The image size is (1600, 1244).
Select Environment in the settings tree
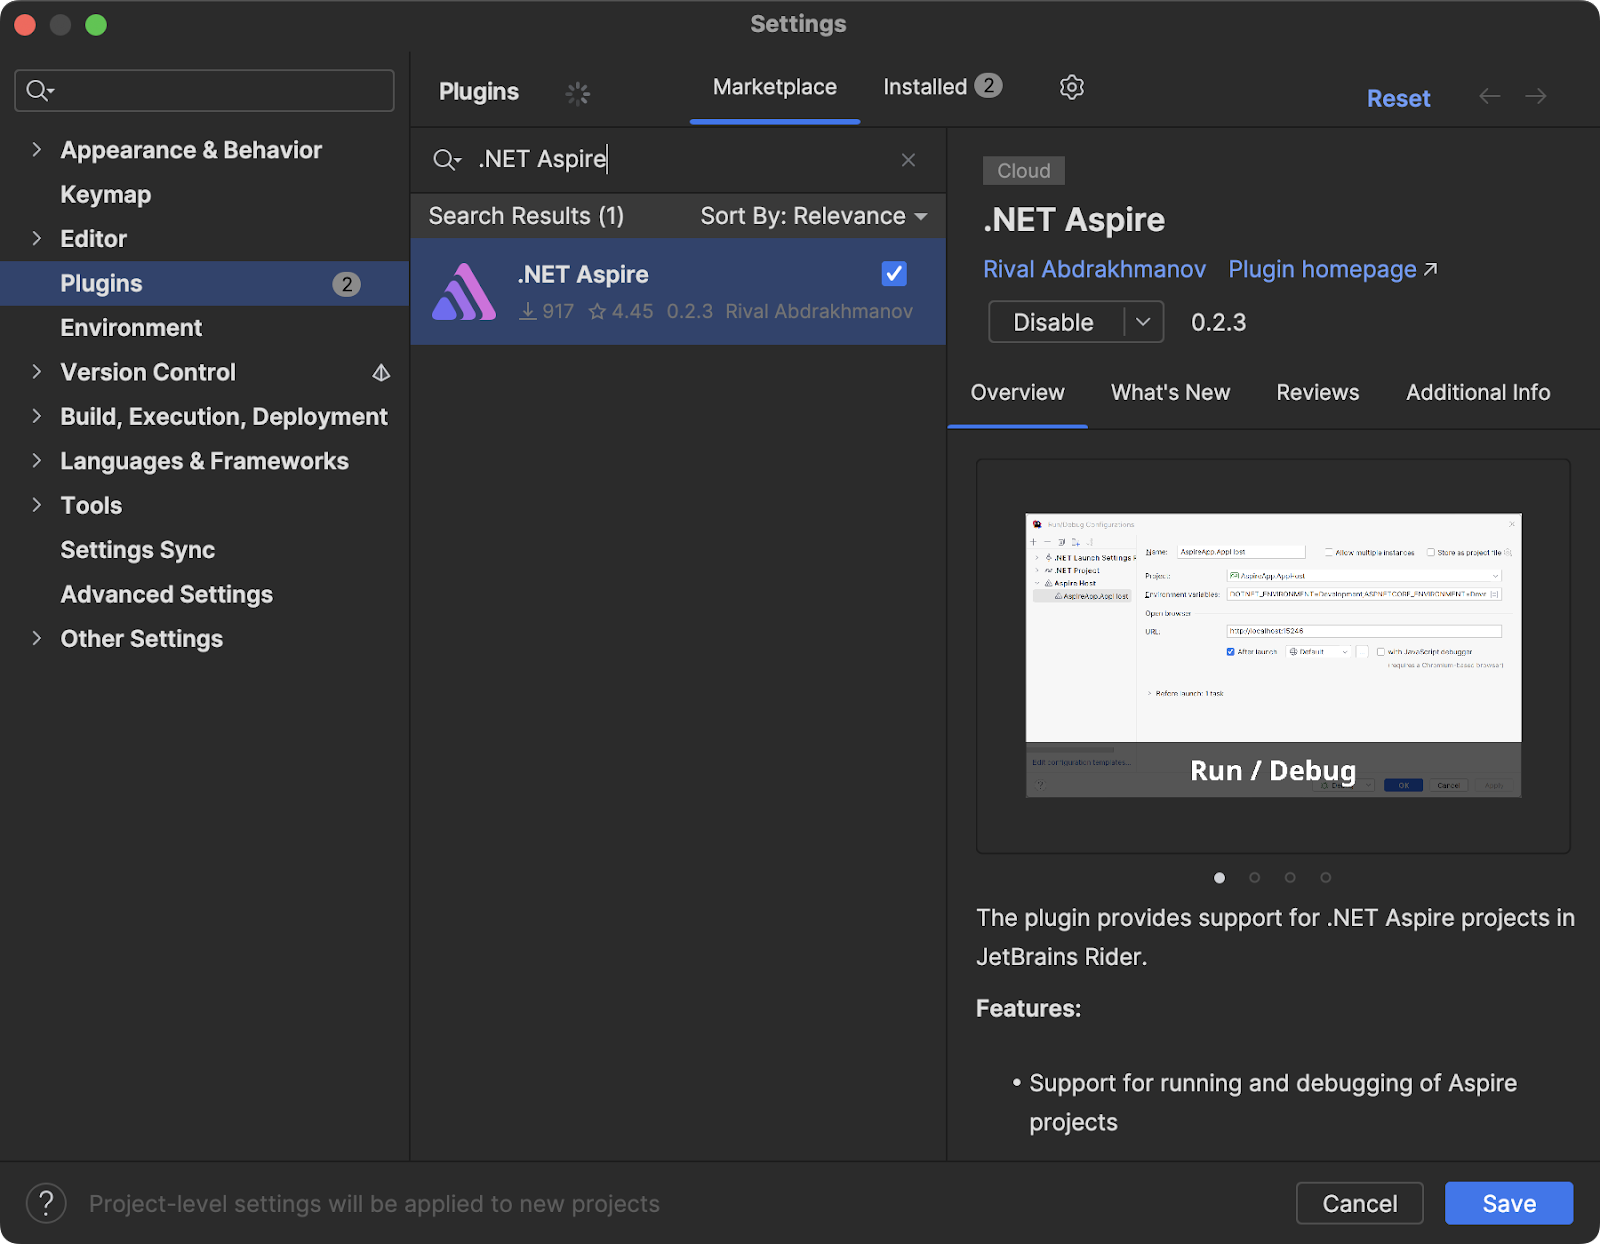(x=131, y=328)
